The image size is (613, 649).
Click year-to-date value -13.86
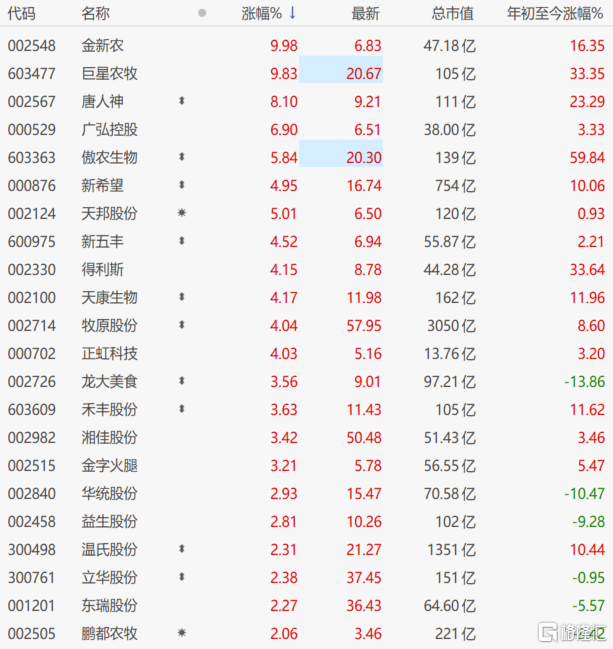point(584,382)
